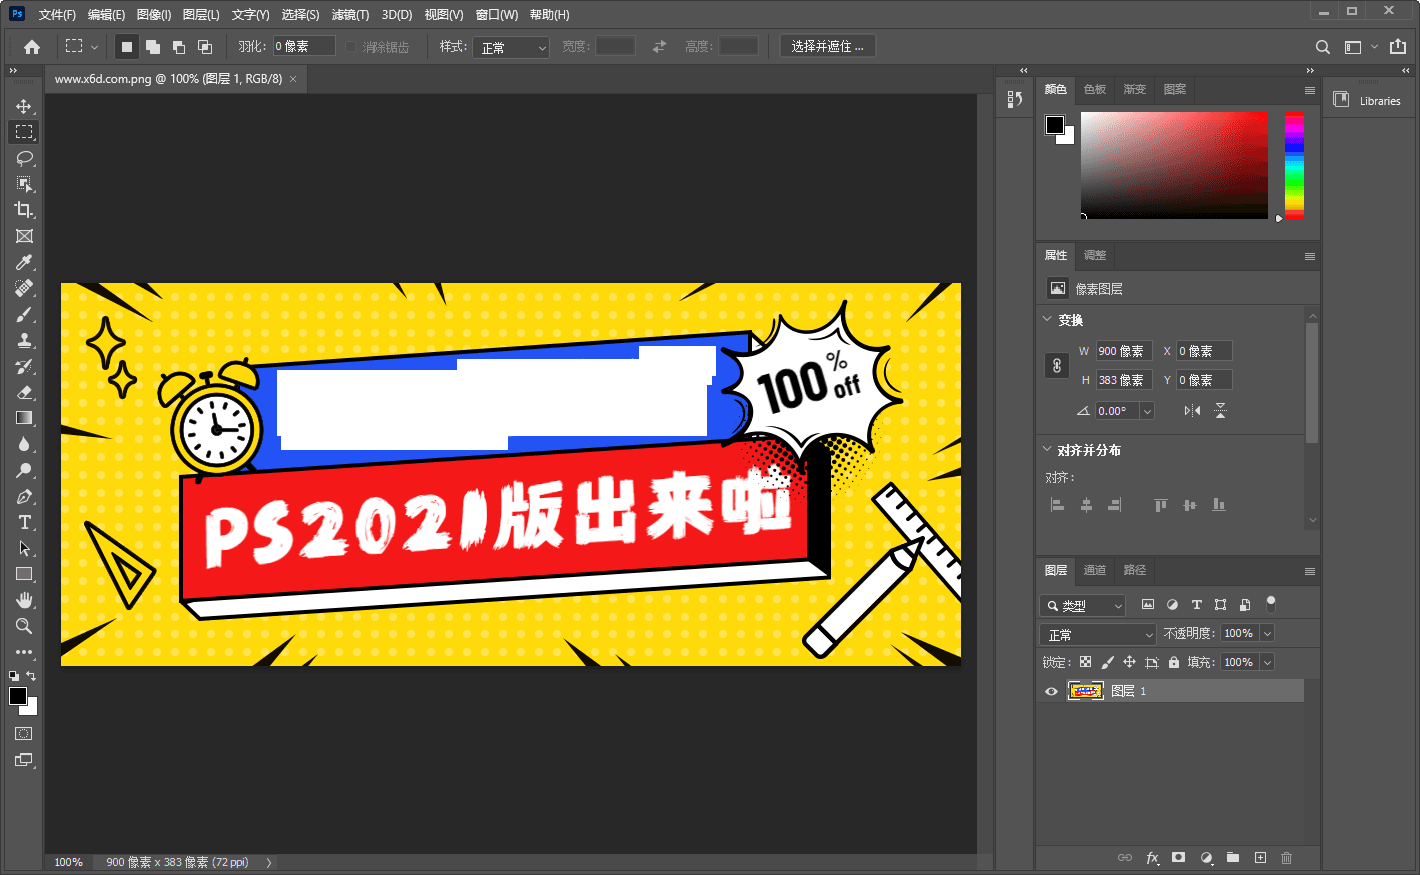The width and height of the screenshot is (1420, 875).
Task: Switch to 通道 tab
Action: (1095, 570)
